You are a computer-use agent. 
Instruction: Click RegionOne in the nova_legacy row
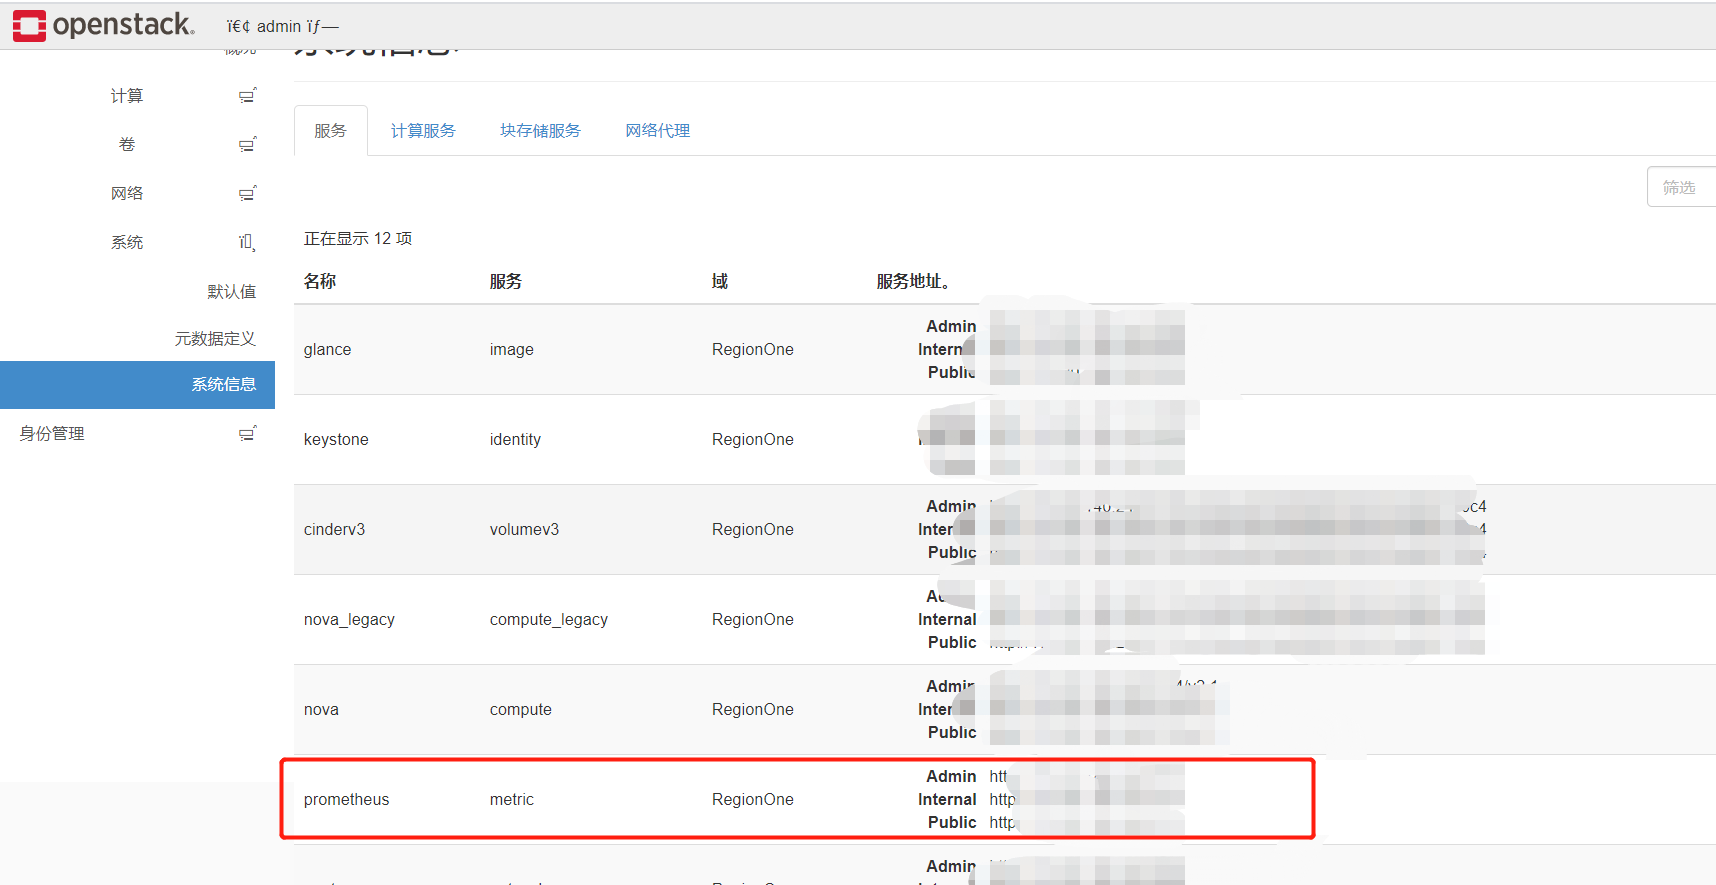point(753,620)
